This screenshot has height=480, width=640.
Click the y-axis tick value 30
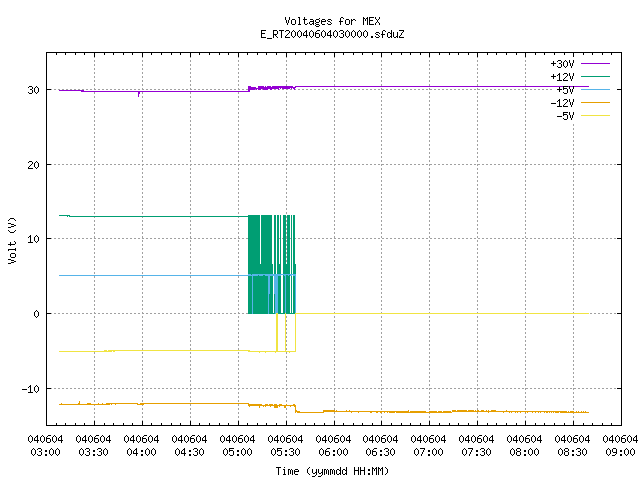[x=33, y=90]
